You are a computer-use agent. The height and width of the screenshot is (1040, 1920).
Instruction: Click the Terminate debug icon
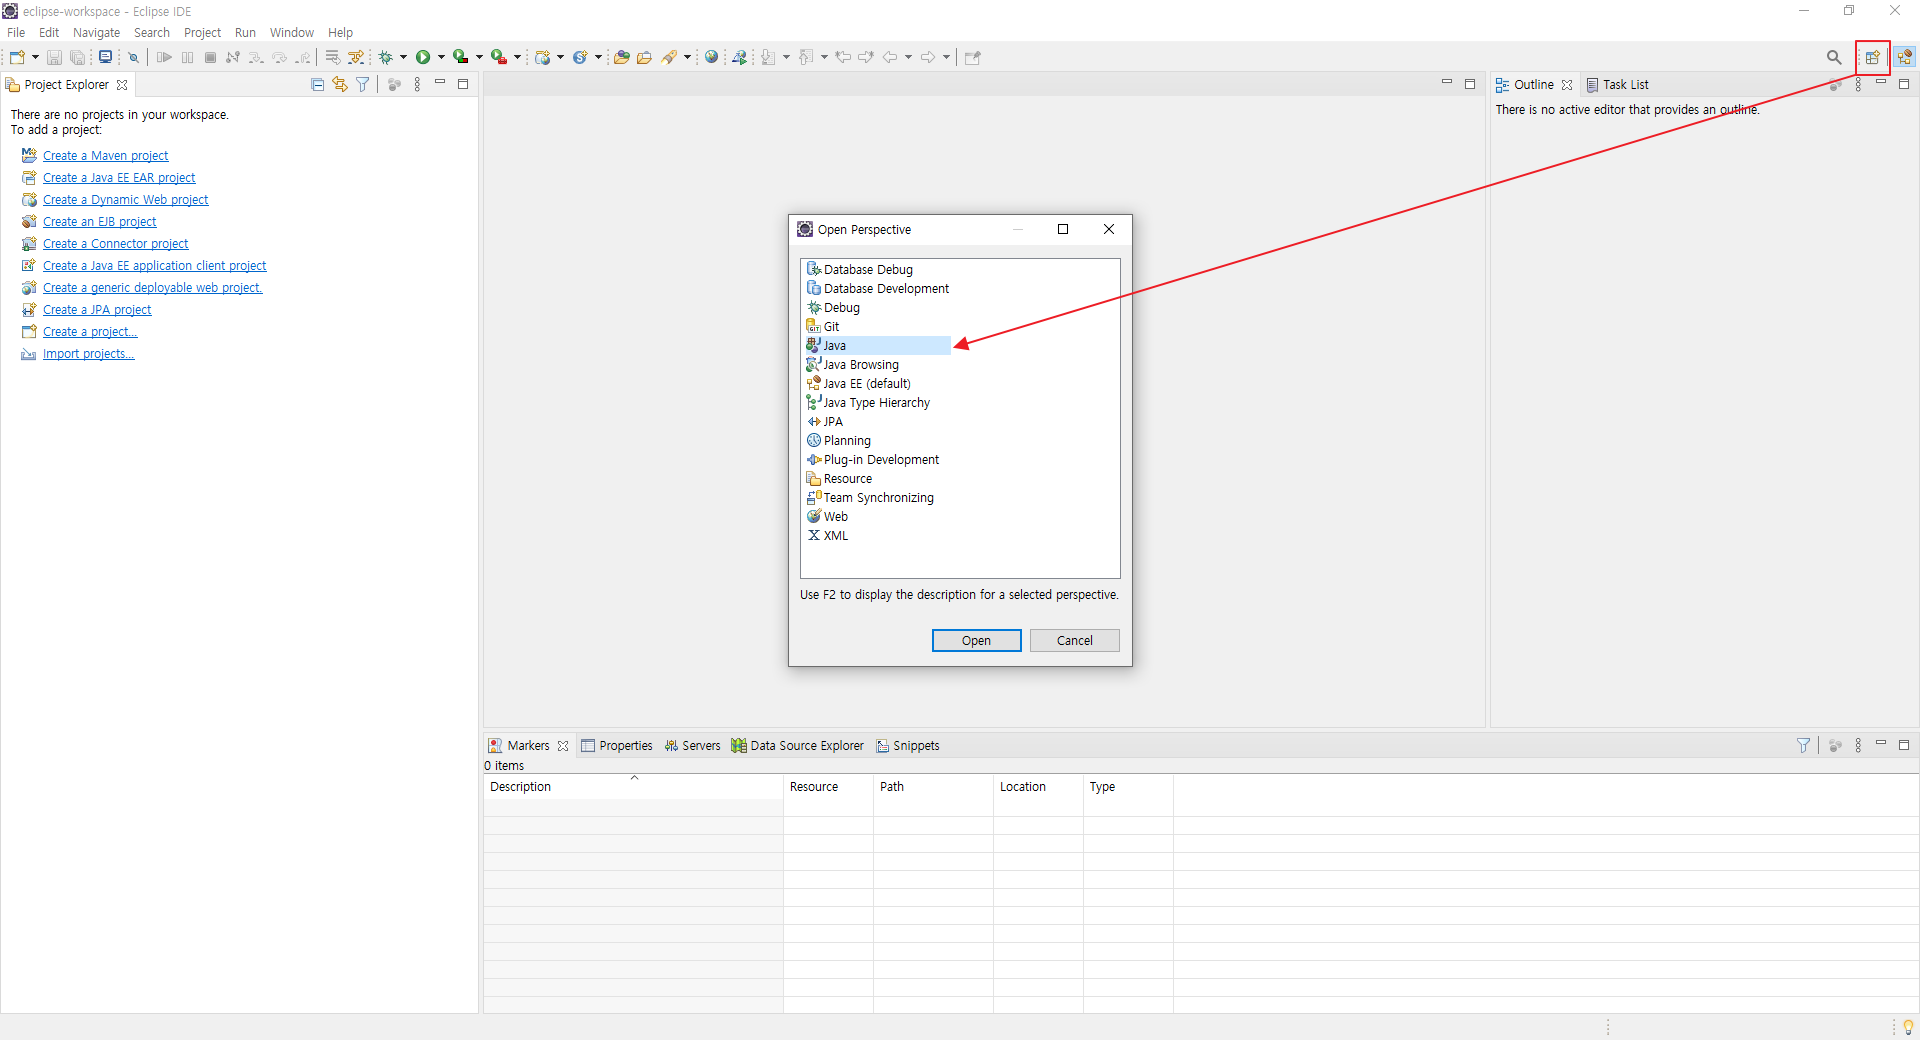(x=210, y=57)
